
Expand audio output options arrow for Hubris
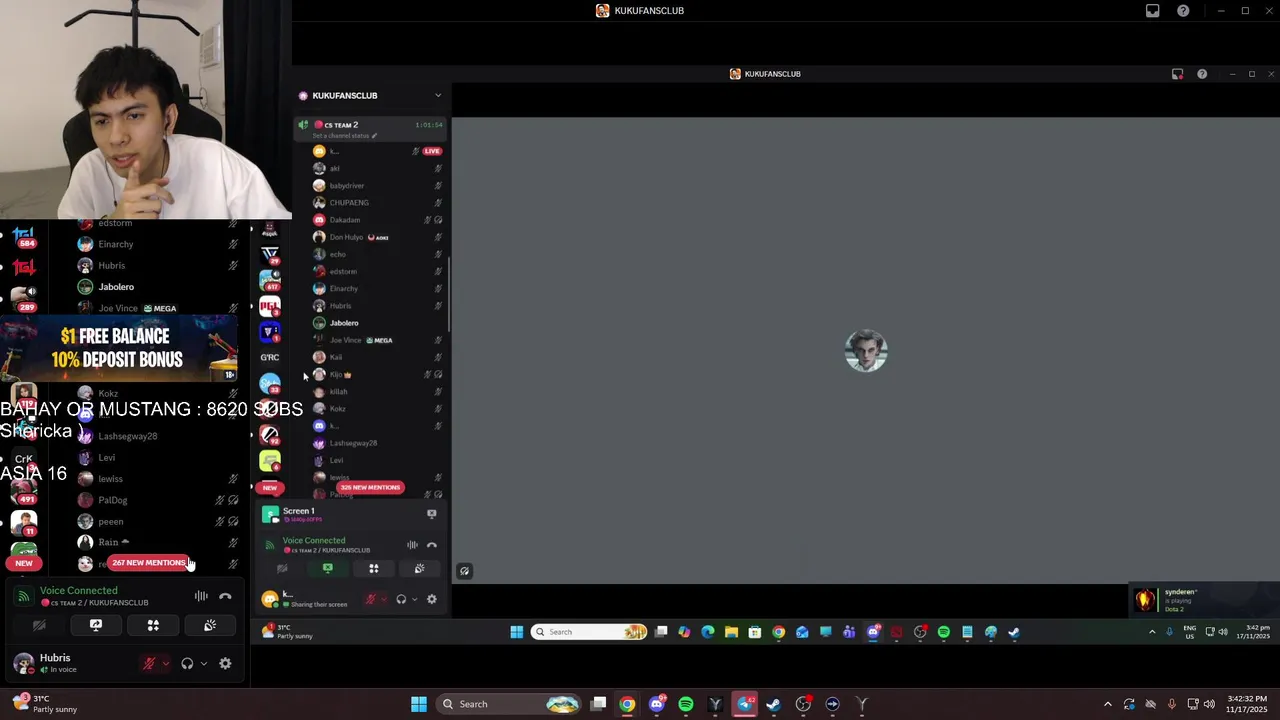click(x=203, y=663)
